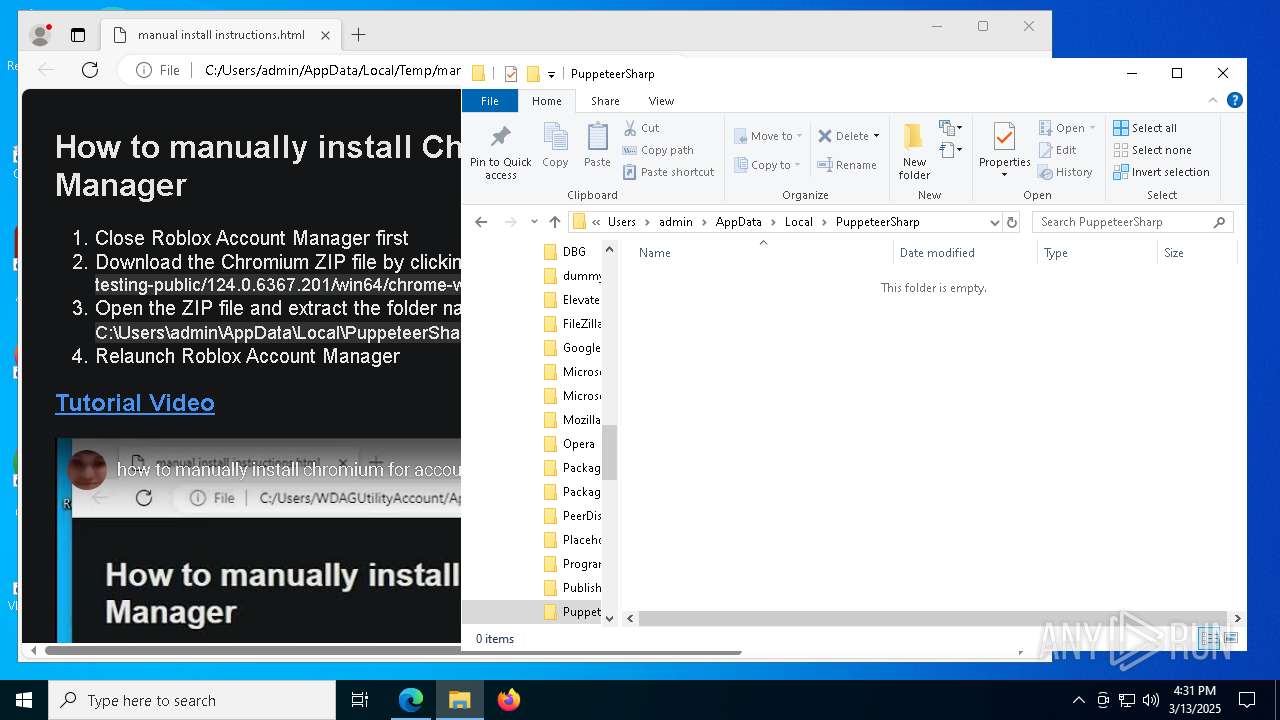Click Select all in ribbon

(x=1145, y=128)
